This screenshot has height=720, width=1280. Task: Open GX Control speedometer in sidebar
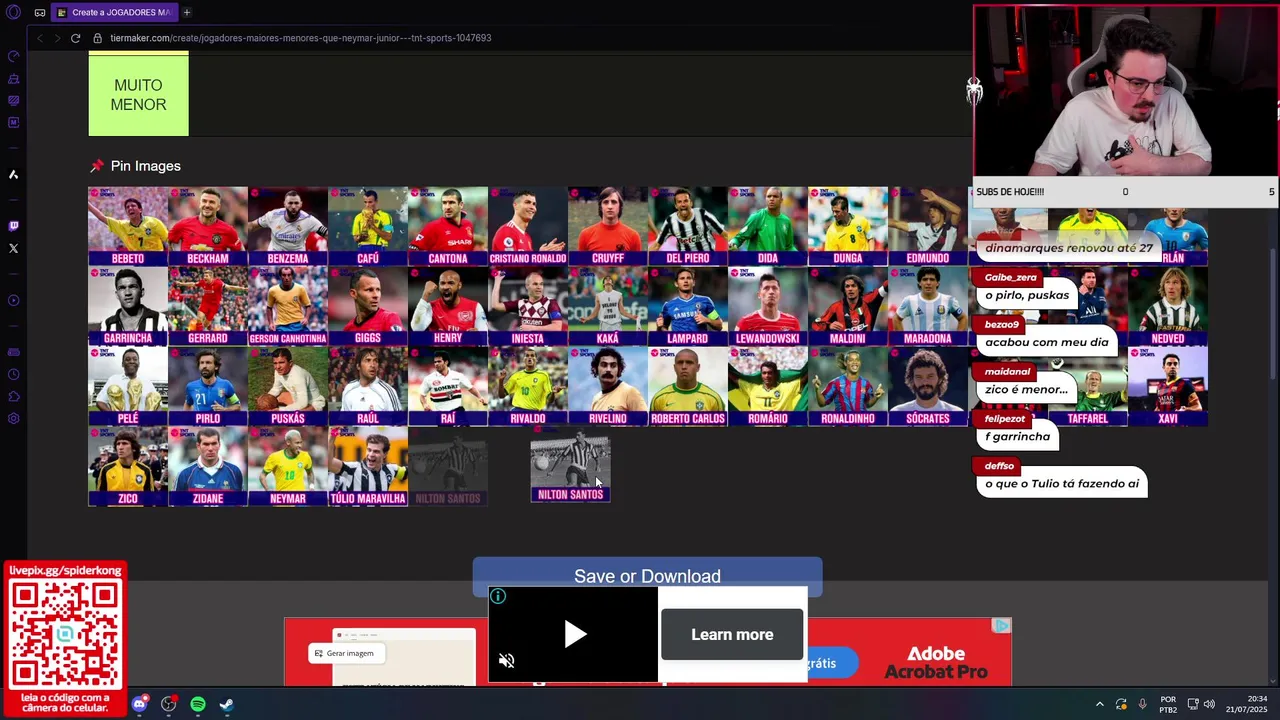(x=13, y=56)
